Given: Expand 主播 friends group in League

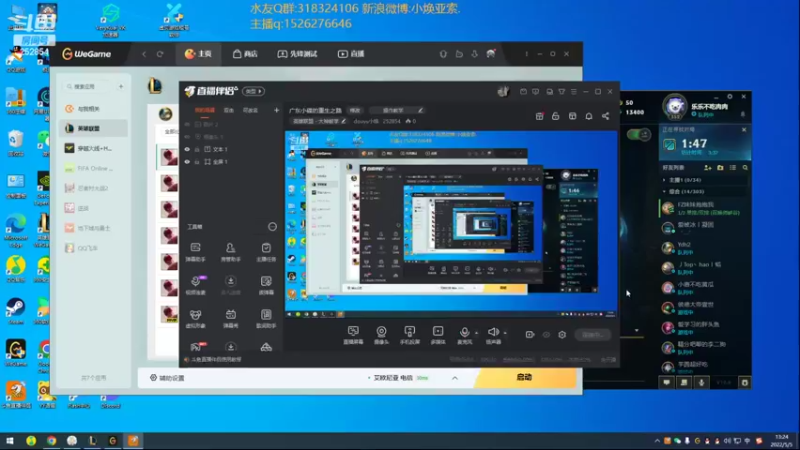Looking at the screenshot, I should pyautogui.click(x=664, y=180).
